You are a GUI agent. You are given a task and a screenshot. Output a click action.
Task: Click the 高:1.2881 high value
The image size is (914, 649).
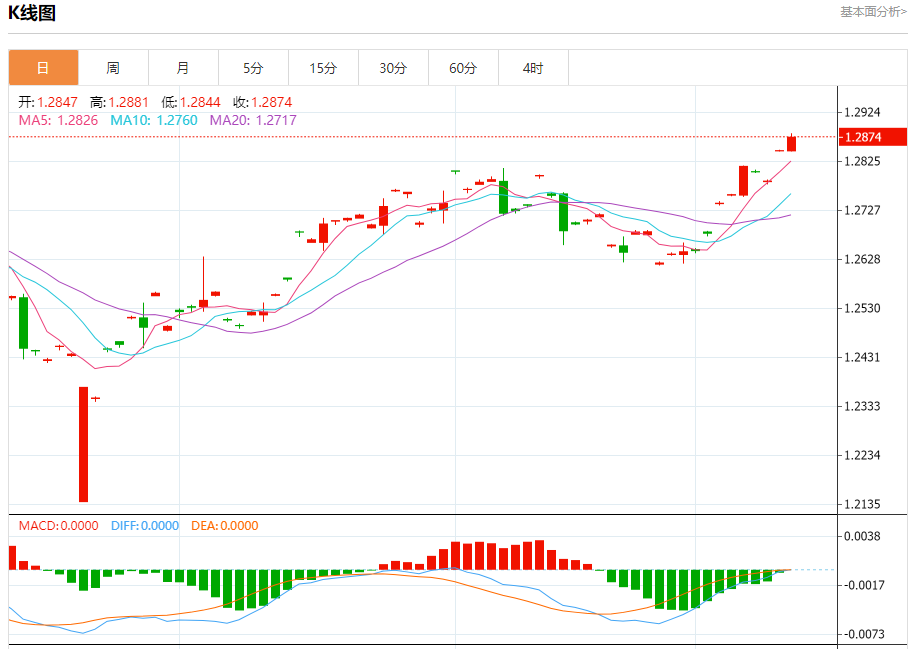tap(119, 103)
